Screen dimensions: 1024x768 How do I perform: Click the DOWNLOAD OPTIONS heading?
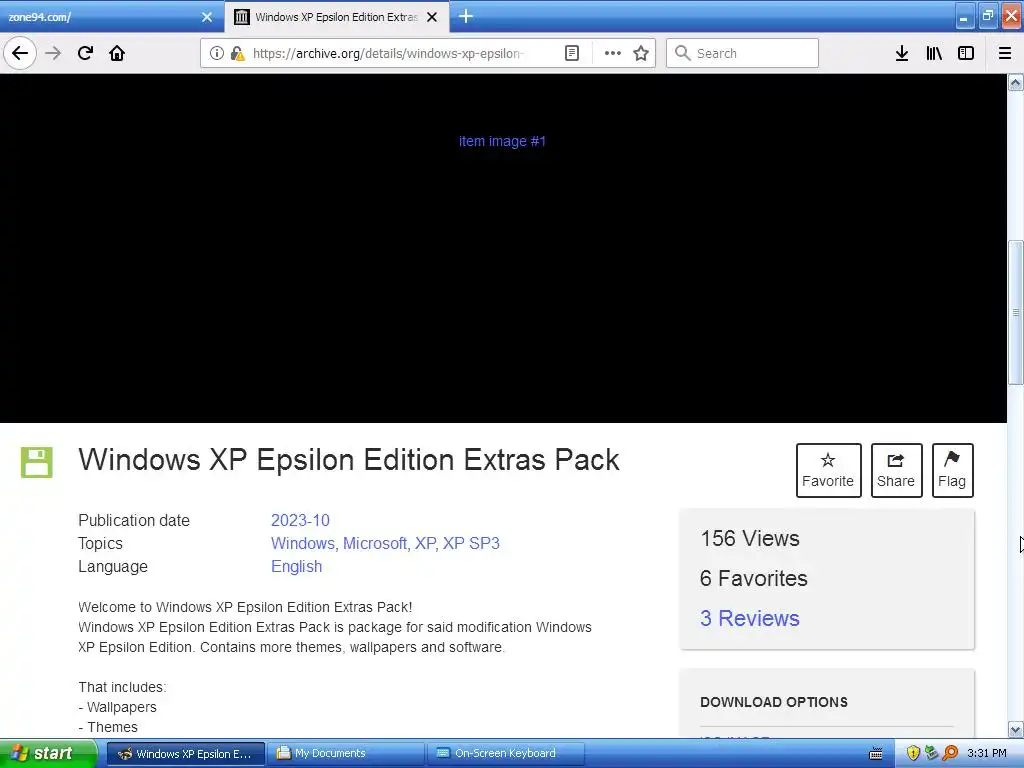pos(774,702)
